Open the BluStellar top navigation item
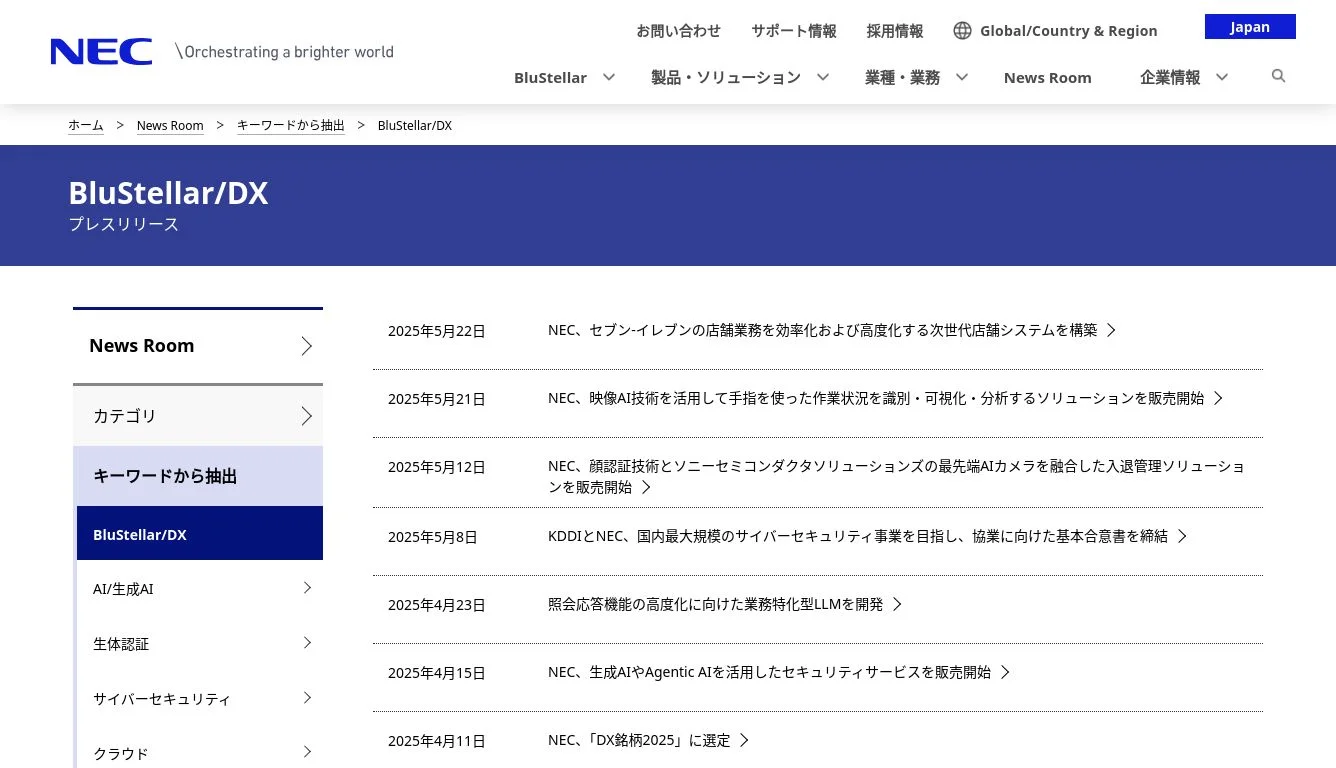The width and height of the screenshot is (1336, 768). 550,78
